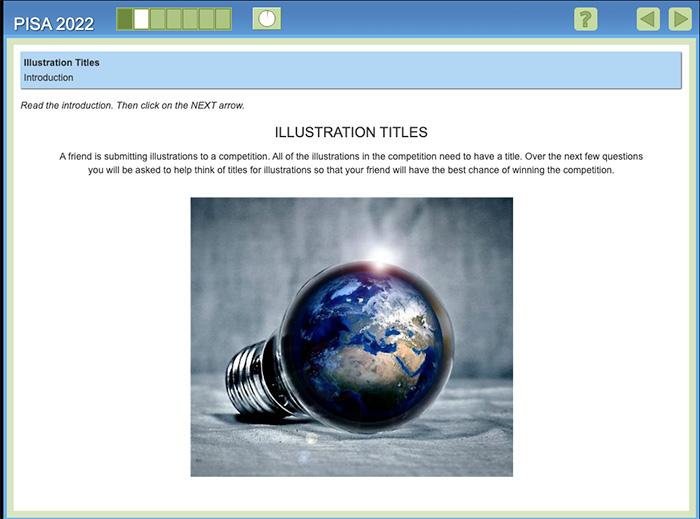Click the timer clock icon

pos(266,18)
